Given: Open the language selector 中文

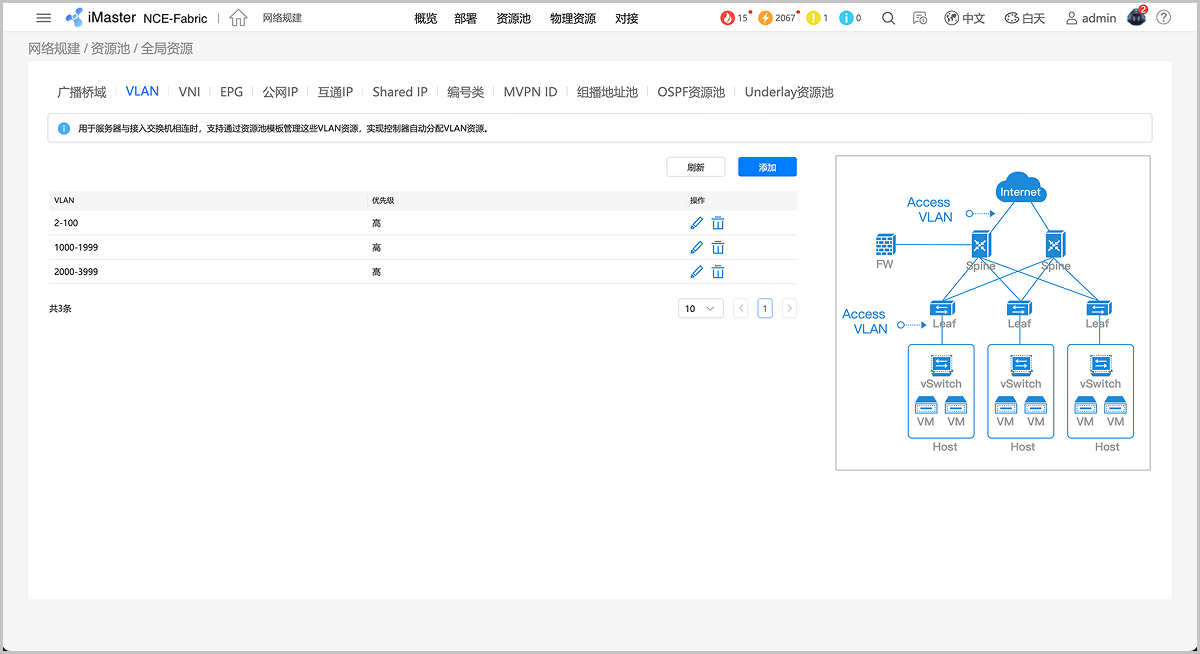Looking at the screenshot, I should tap(965, 18).
